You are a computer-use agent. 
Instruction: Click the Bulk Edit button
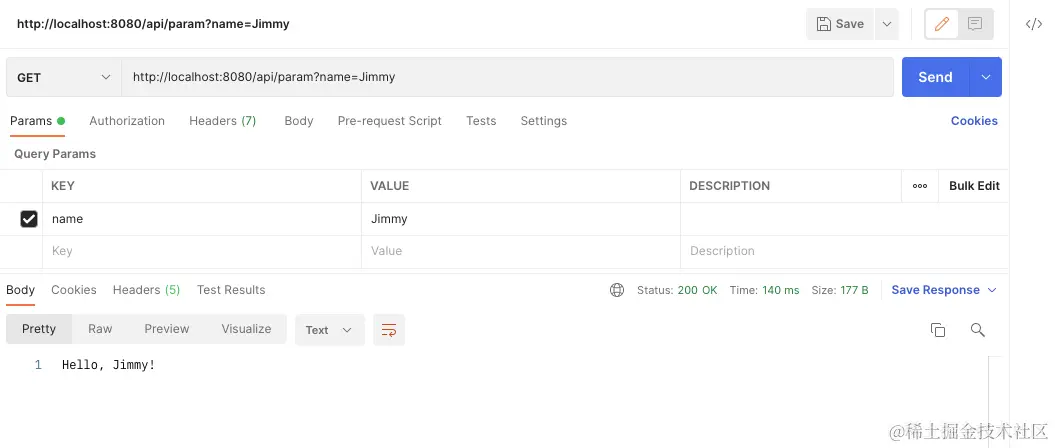point(974,186)
